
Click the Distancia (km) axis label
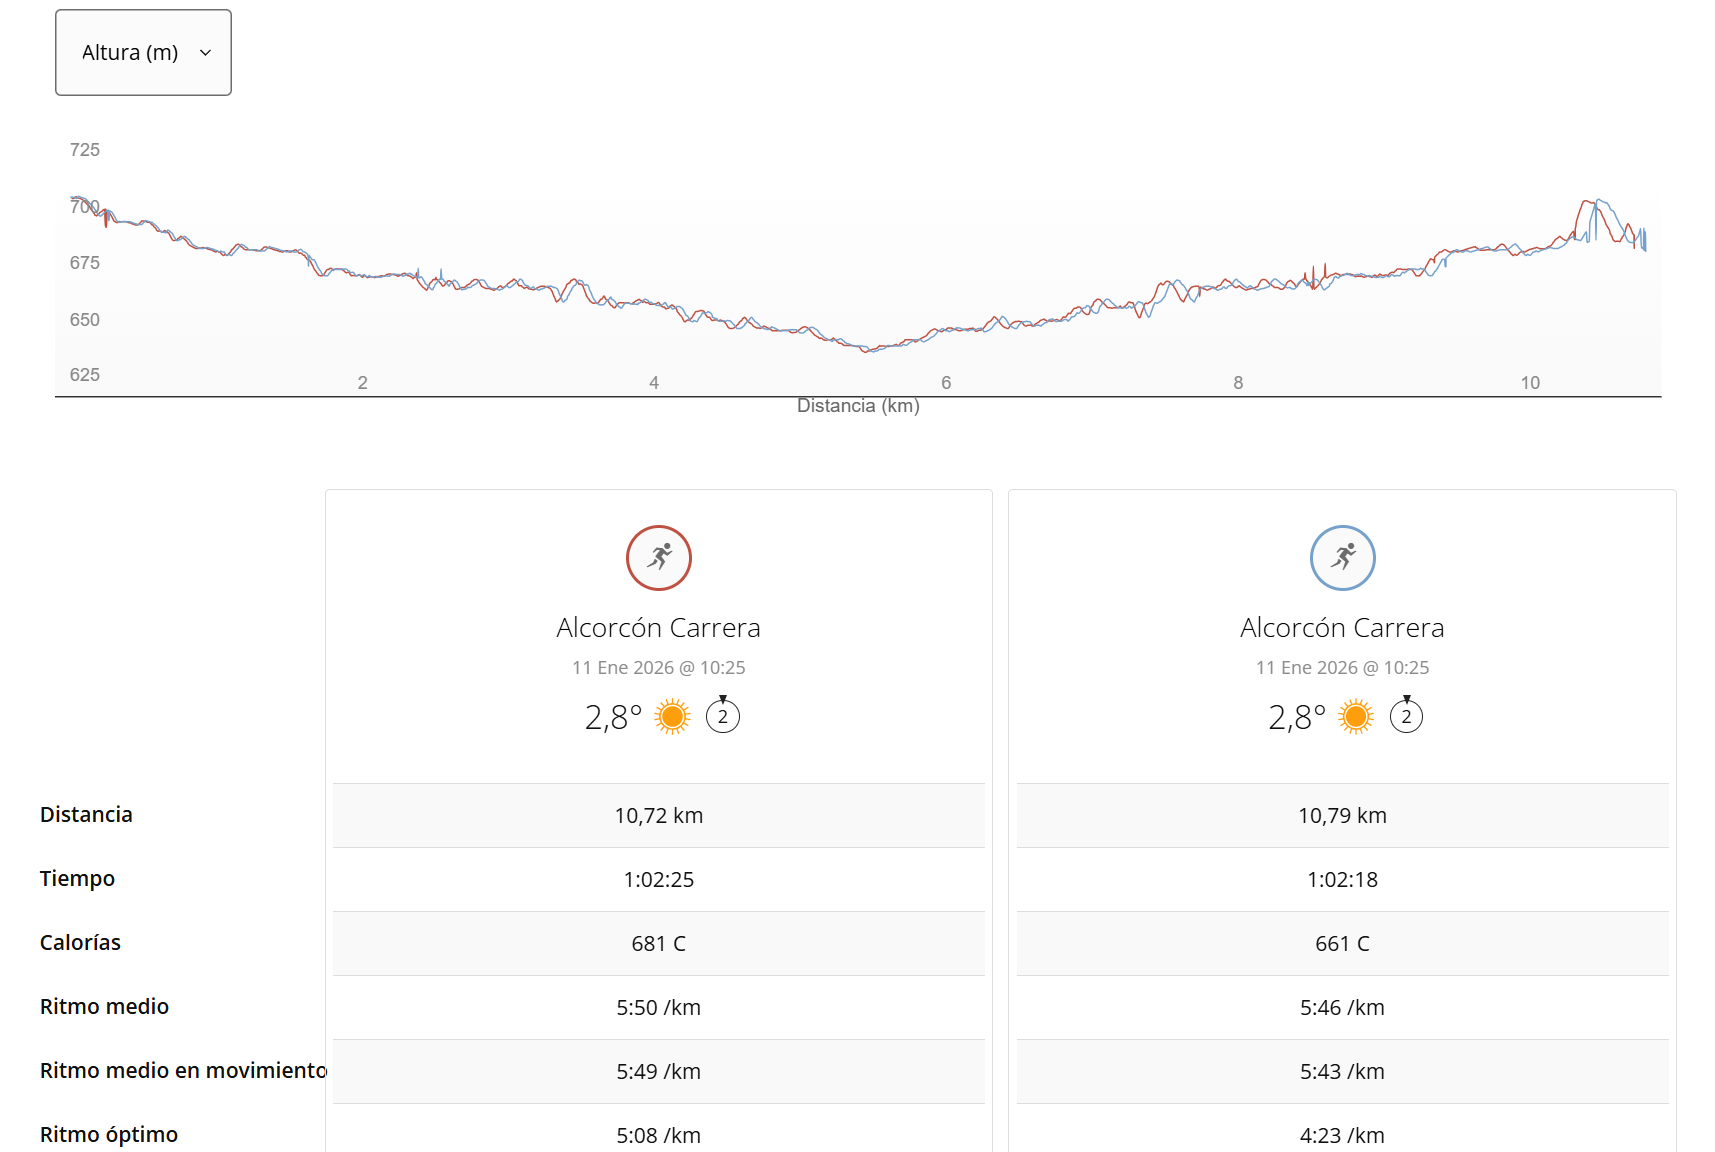[858, 406]
